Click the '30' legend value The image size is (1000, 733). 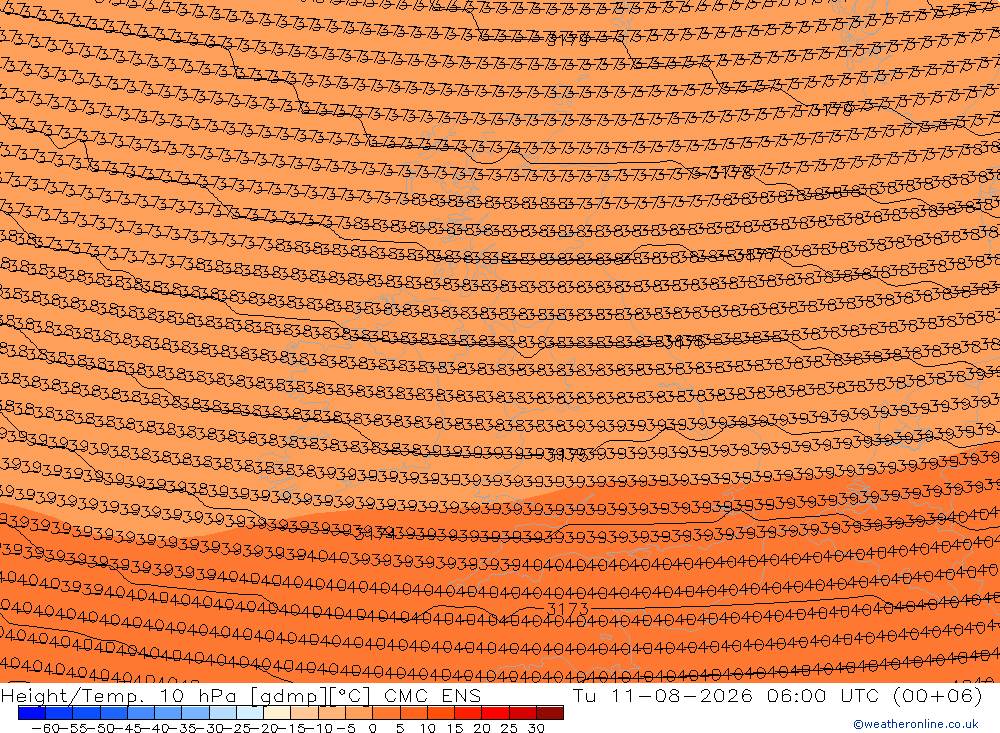tap(536, 727)
